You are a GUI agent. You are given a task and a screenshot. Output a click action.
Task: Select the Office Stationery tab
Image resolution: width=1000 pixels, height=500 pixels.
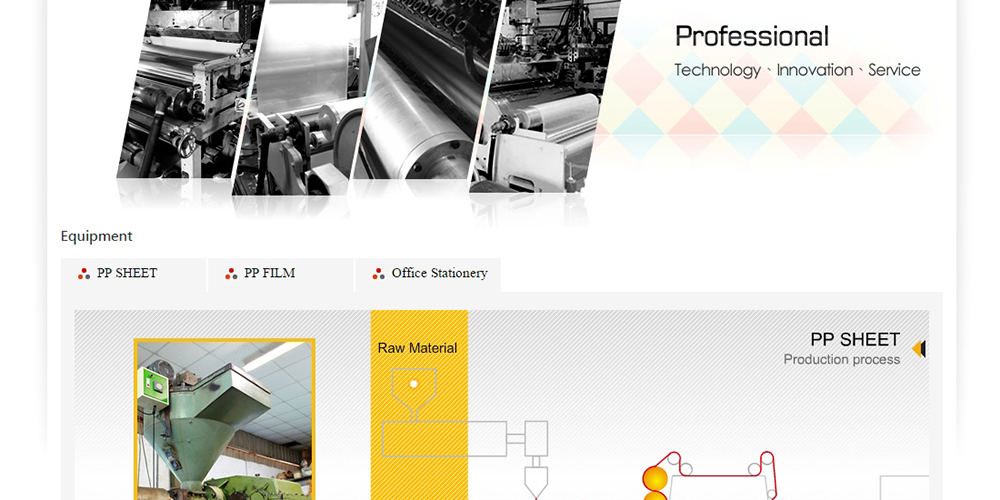(428, 275)
